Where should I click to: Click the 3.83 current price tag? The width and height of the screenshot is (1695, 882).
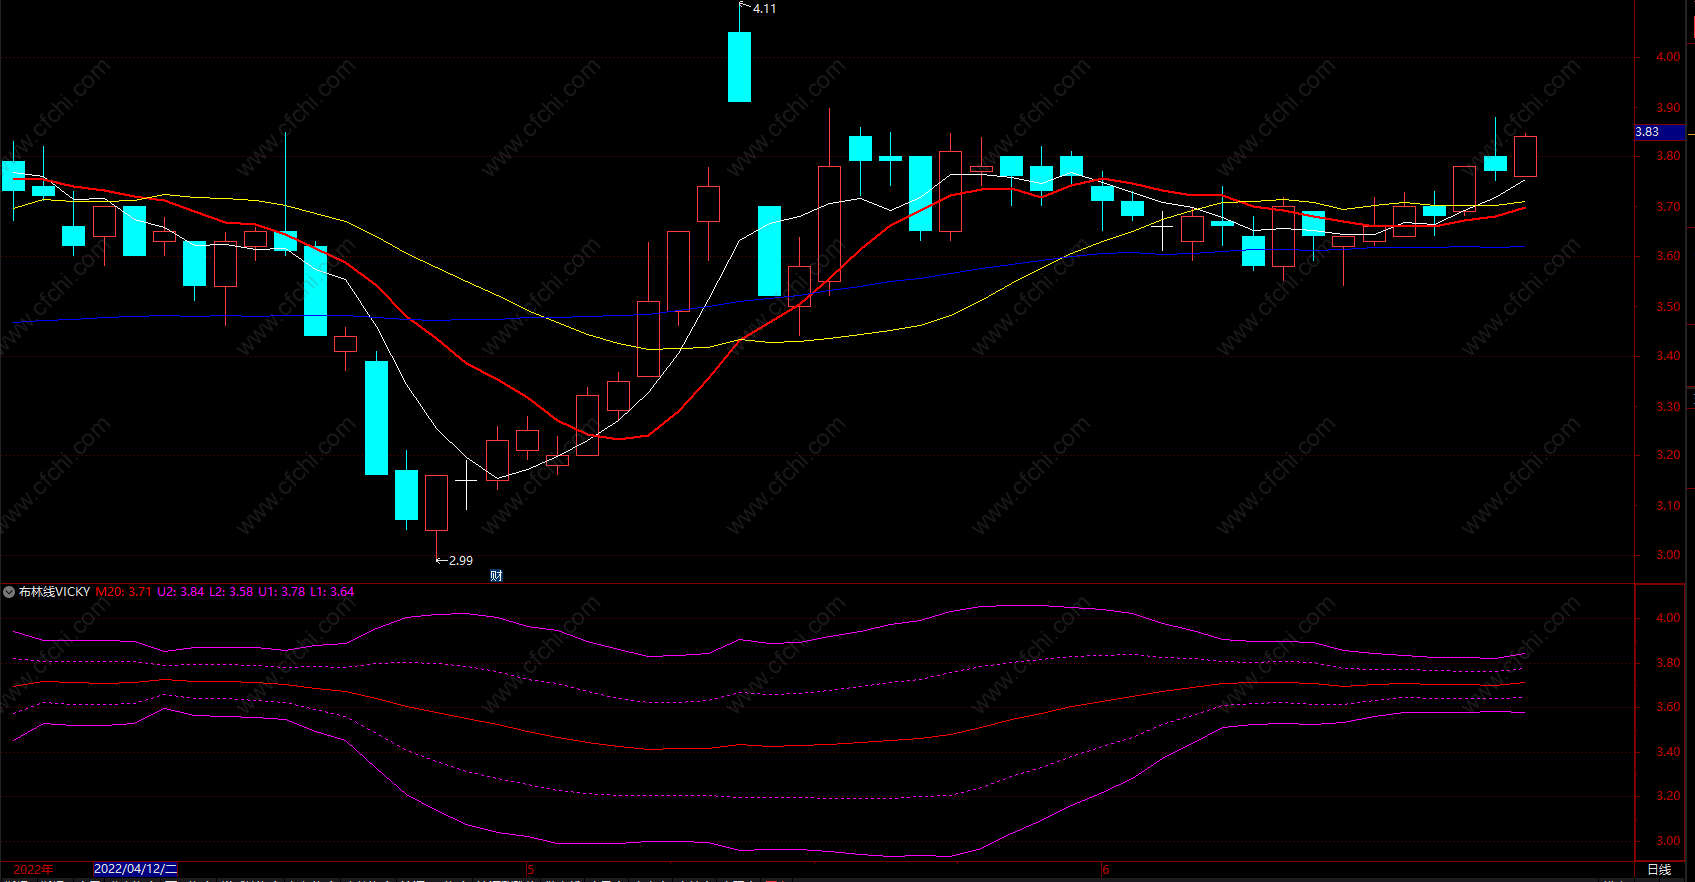[x=1660, y=132]
